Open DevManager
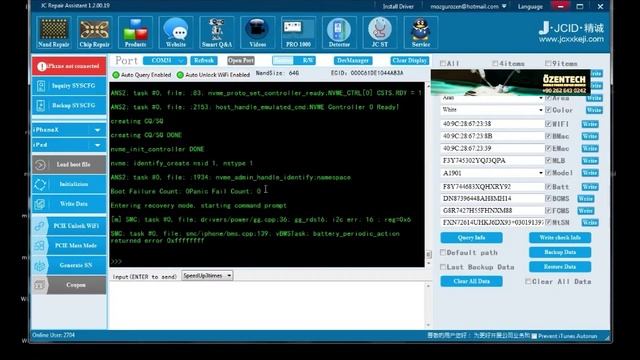The width and height of the screenshot is (640, 360). click(x=353, y=60)
